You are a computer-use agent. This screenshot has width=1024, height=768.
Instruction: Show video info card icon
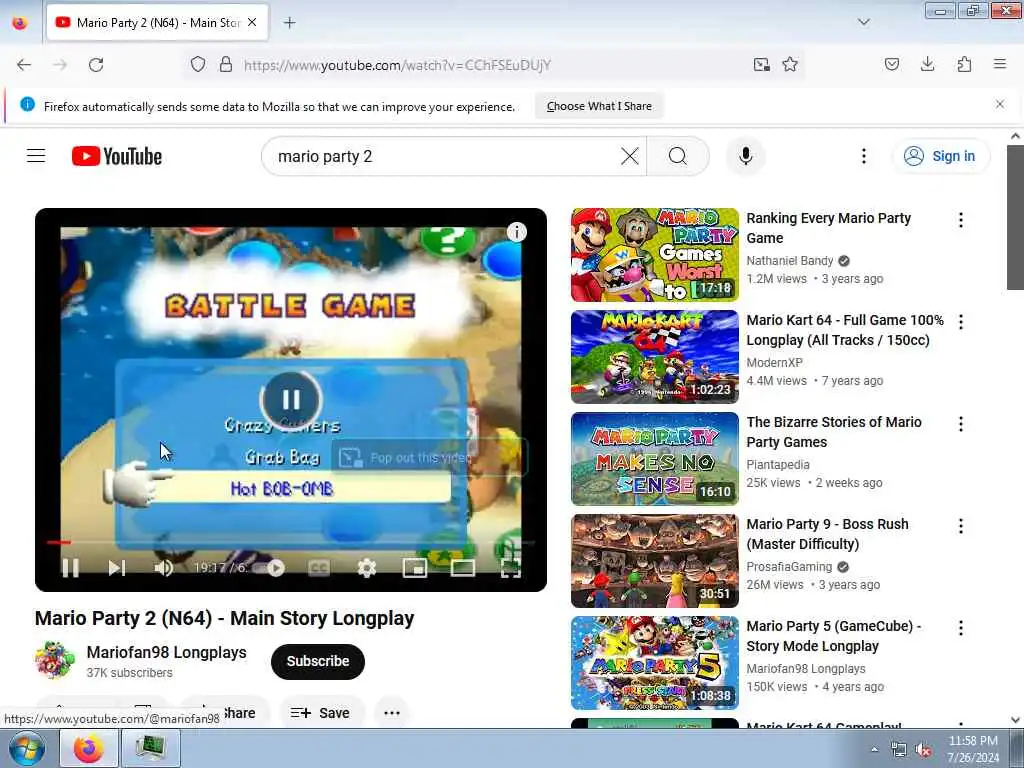pos(517,232)
